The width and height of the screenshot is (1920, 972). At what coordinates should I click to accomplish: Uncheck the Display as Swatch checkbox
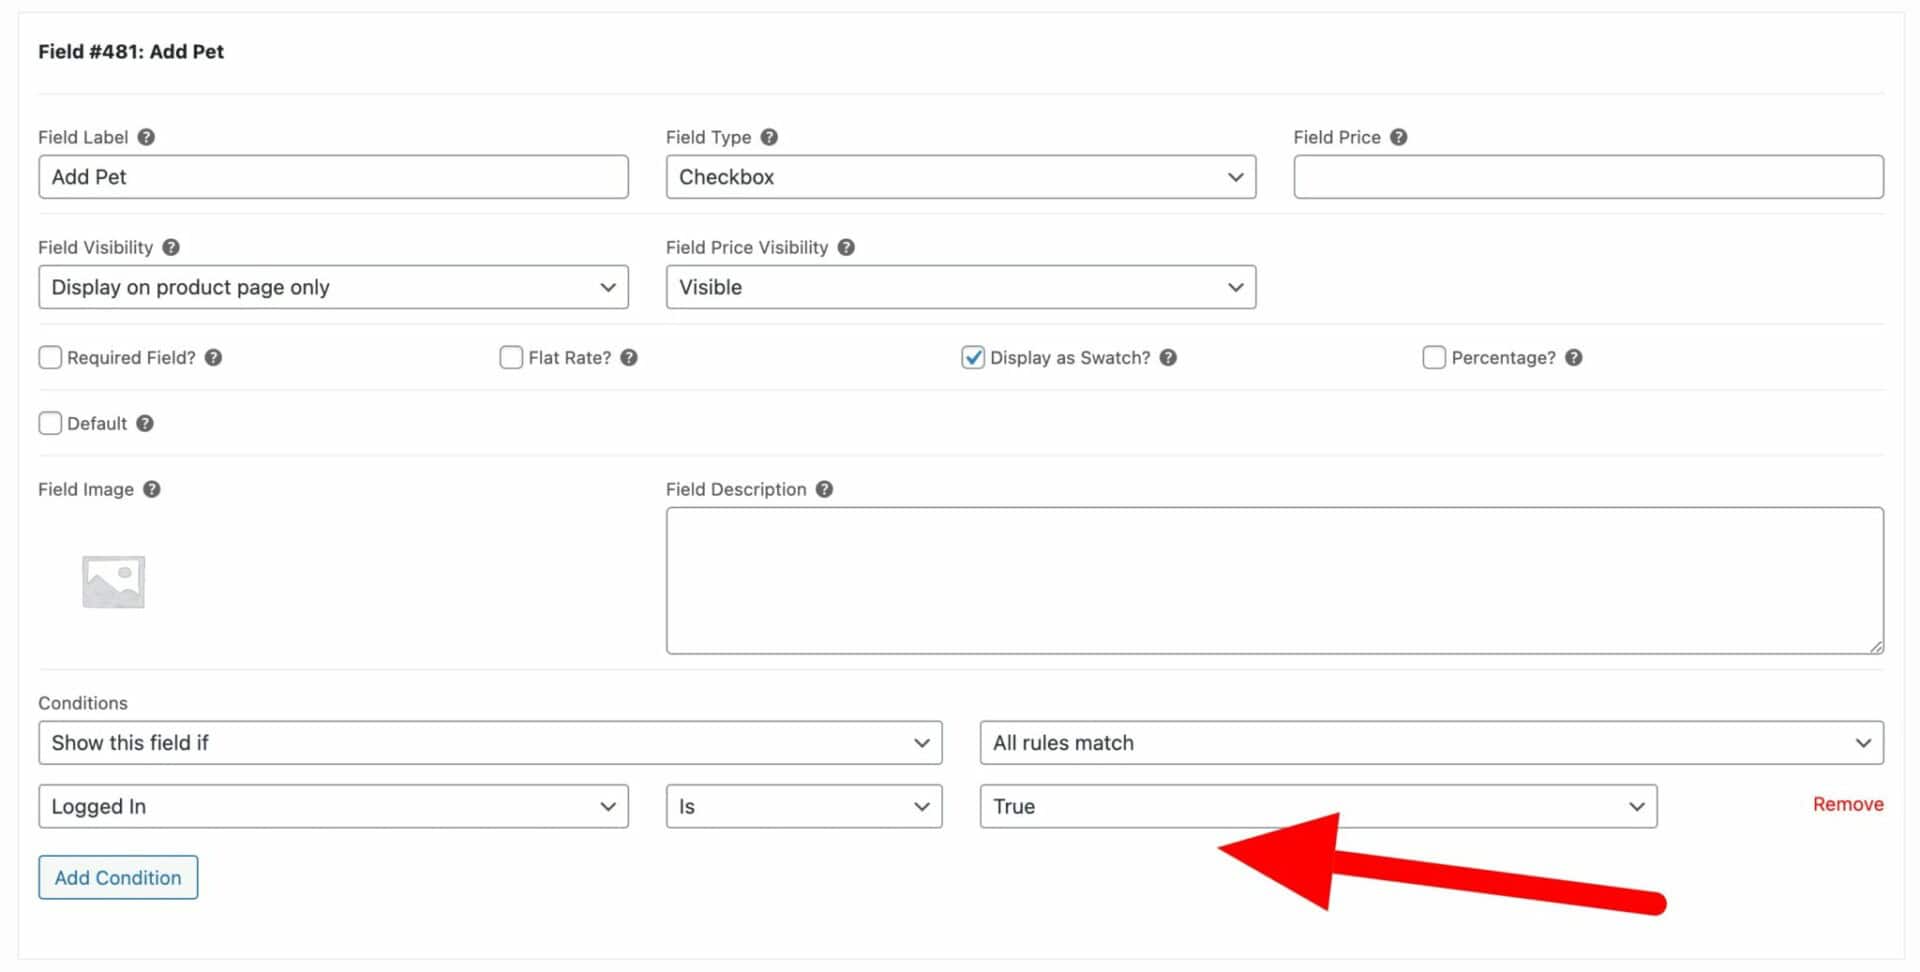(973, 357)
